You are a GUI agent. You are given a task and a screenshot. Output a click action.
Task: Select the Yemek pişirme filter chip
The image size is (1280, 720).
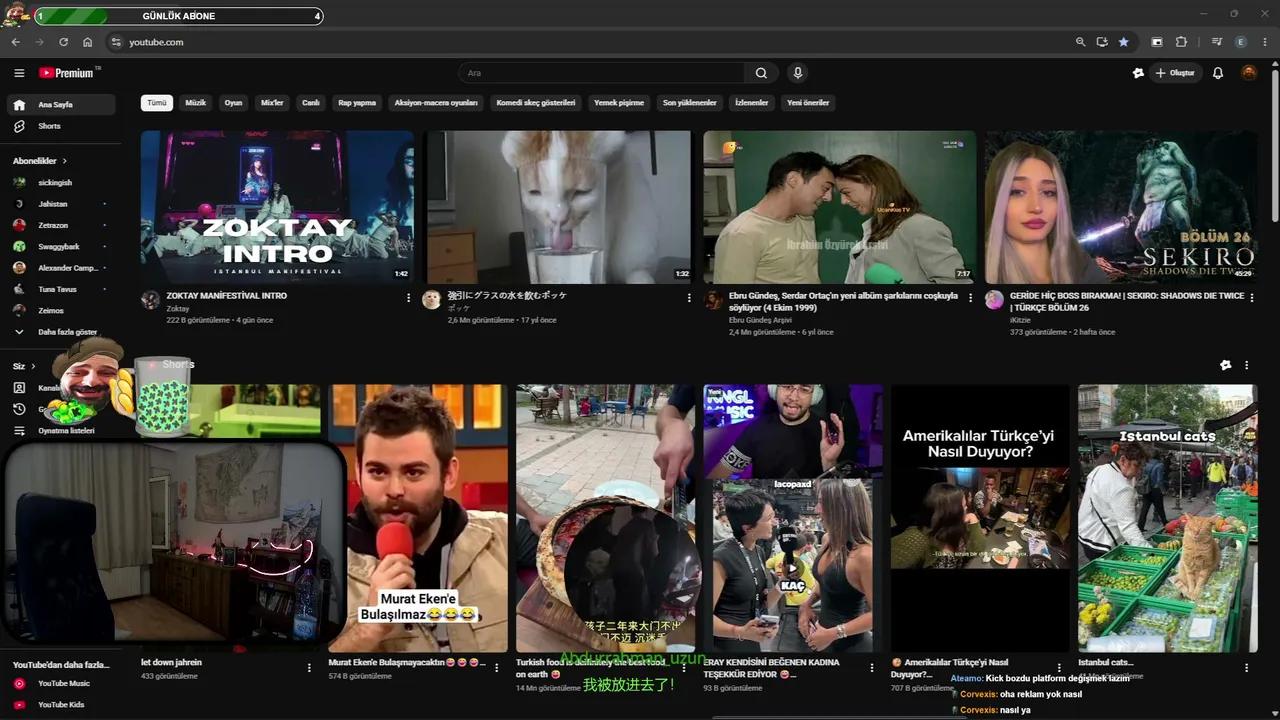[x=619, y=103]
